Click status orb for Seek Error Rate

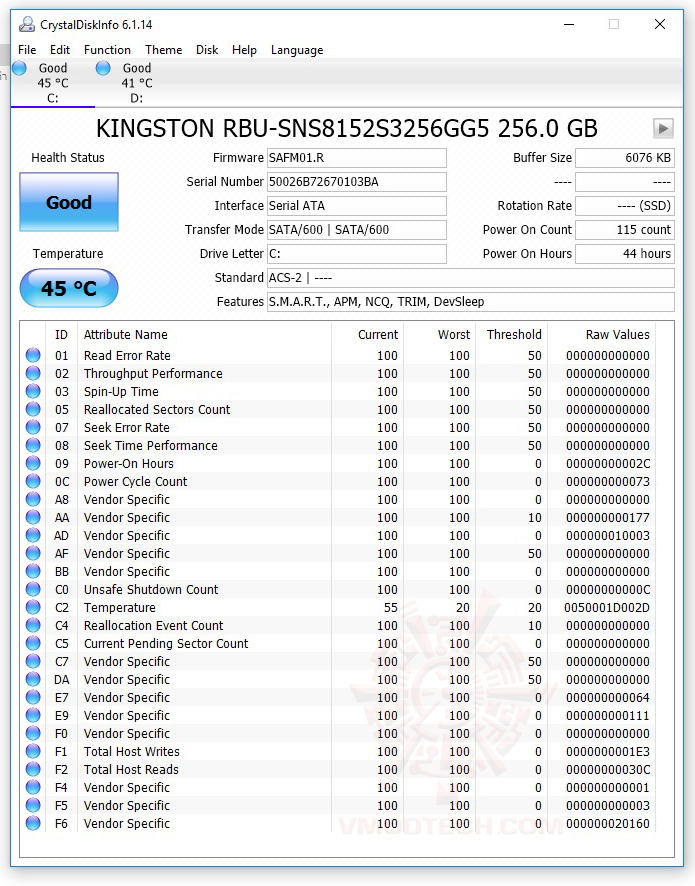pyautogui.click(x=33, y=427)
